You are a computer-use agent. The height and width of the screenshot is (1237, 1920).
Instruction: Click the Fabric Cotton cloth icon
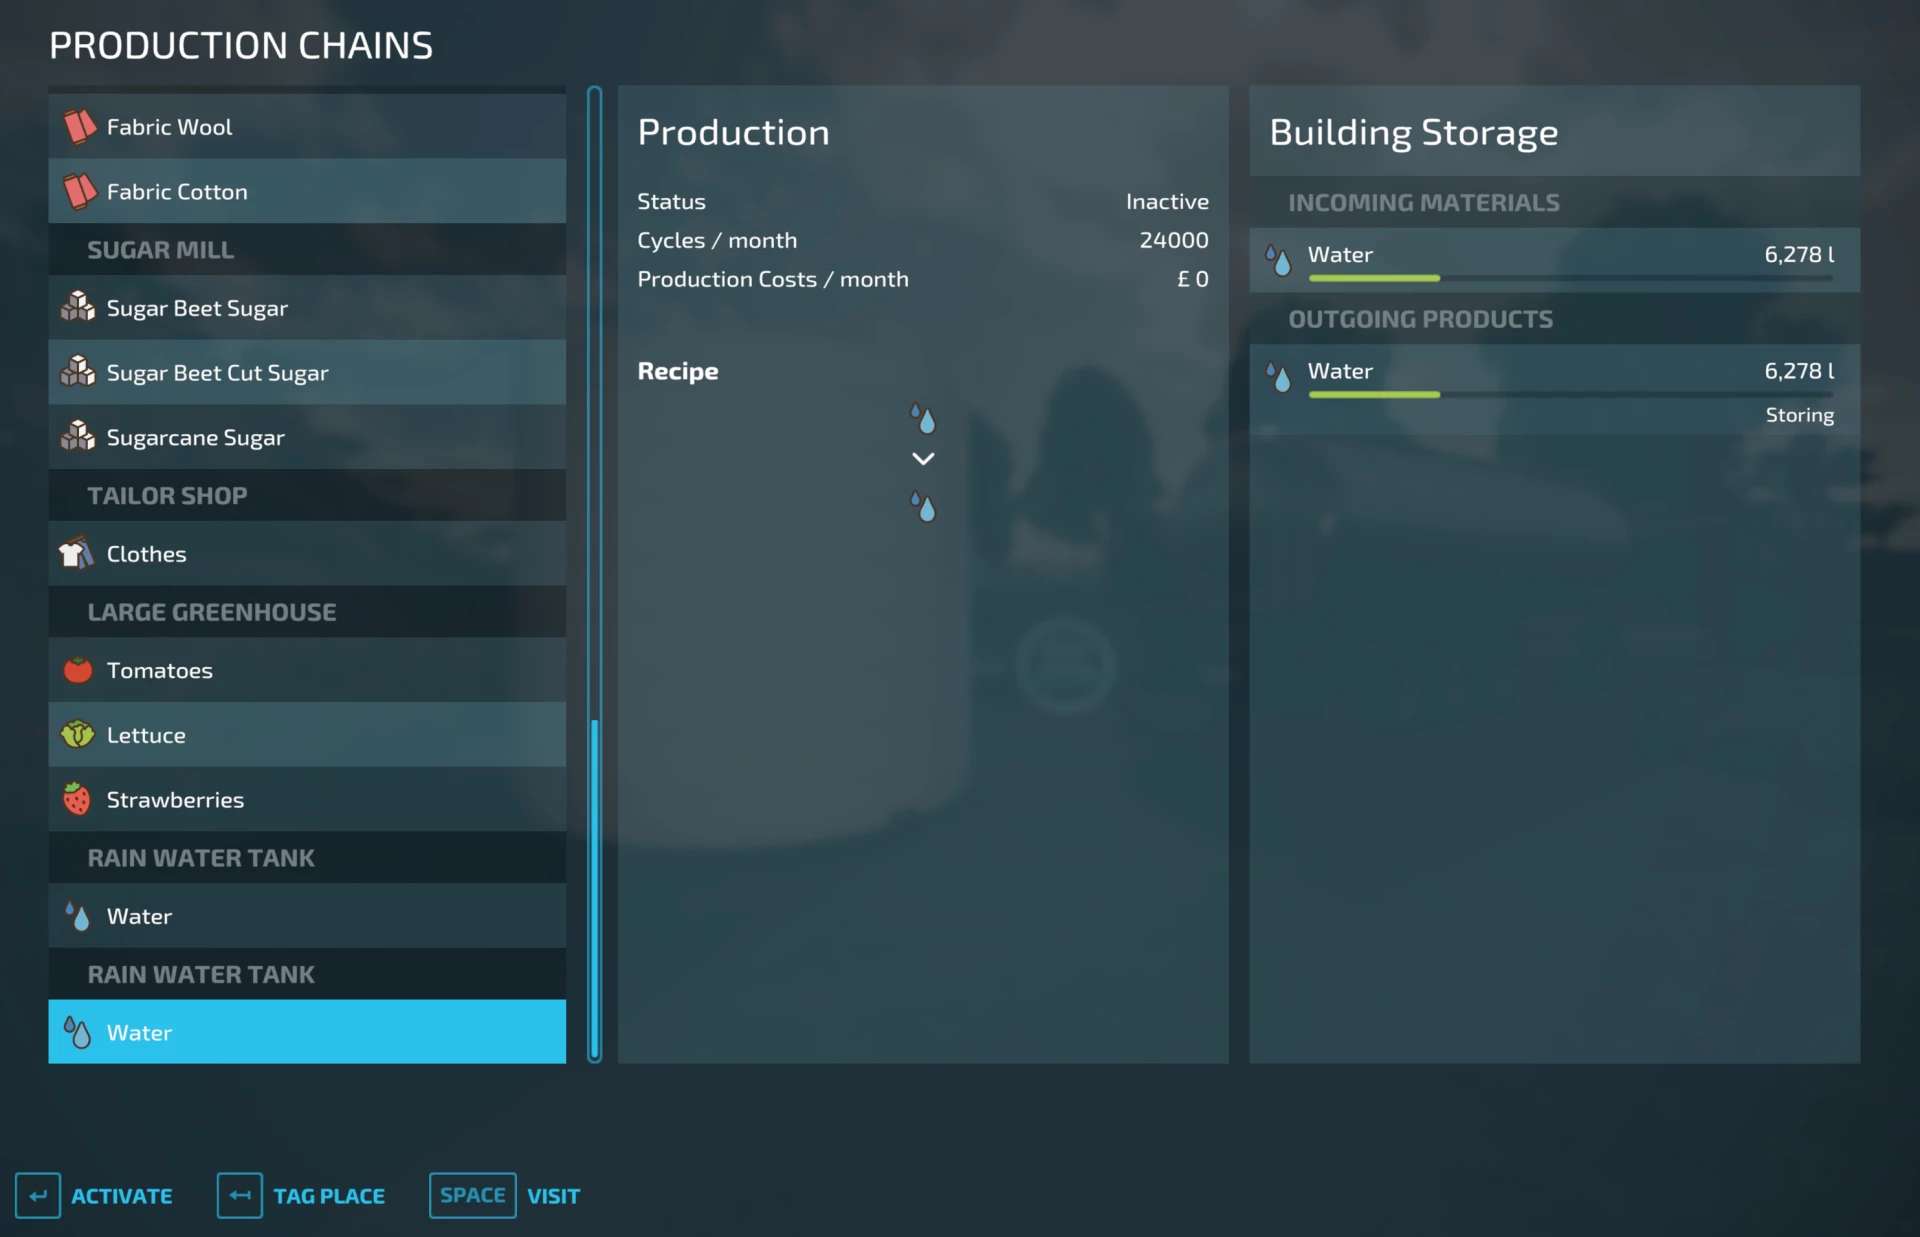click(79, 191)
